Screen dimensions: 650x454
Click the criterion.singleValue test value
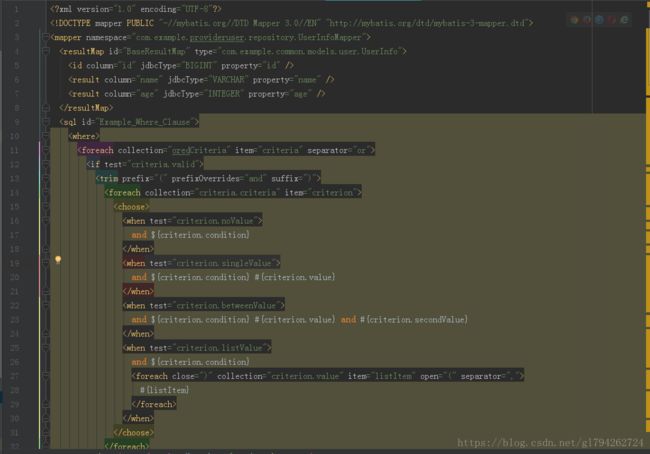[223, 263]
